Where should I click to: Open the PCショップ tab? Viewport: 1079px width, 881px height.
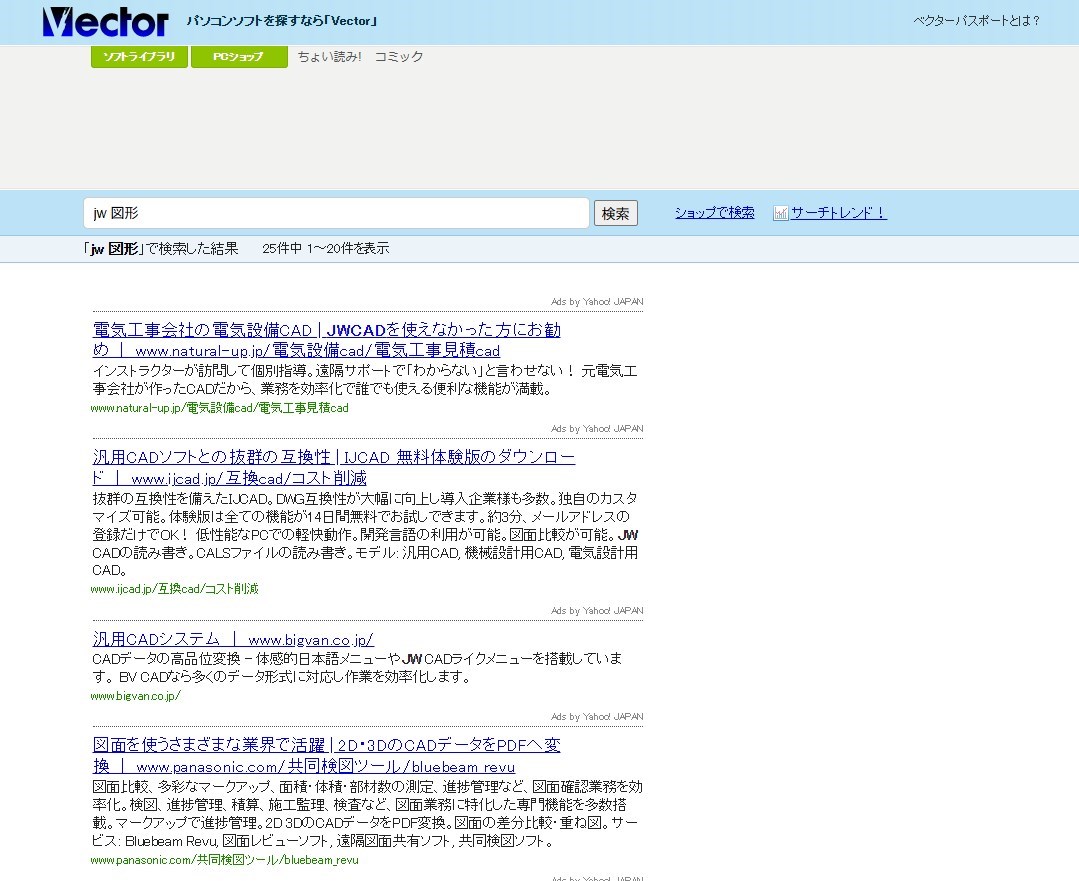pos(239,56)
